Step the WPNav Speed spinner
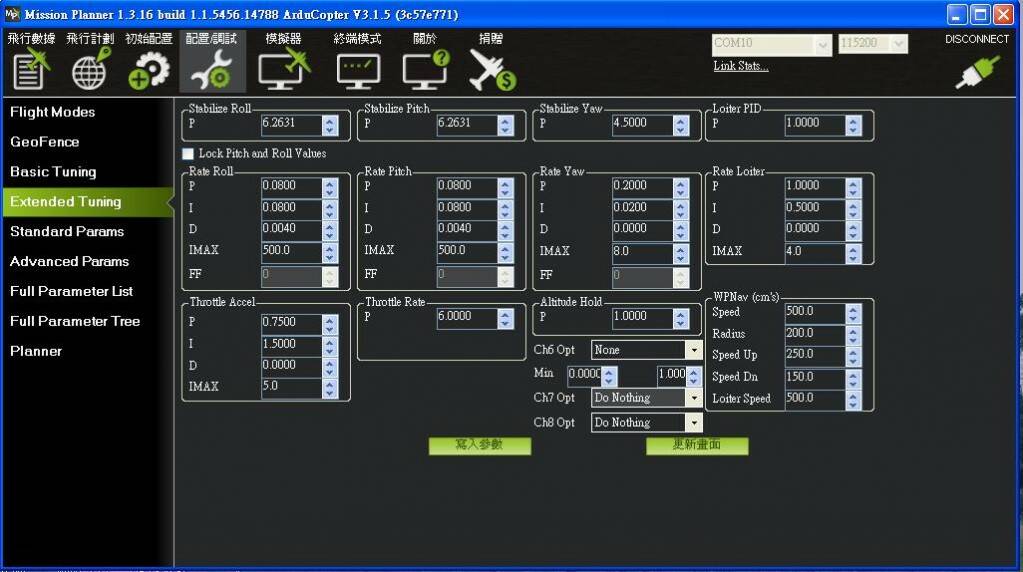Image resolution: width=1023 pixels, height=572 pixels. (853, 314)
